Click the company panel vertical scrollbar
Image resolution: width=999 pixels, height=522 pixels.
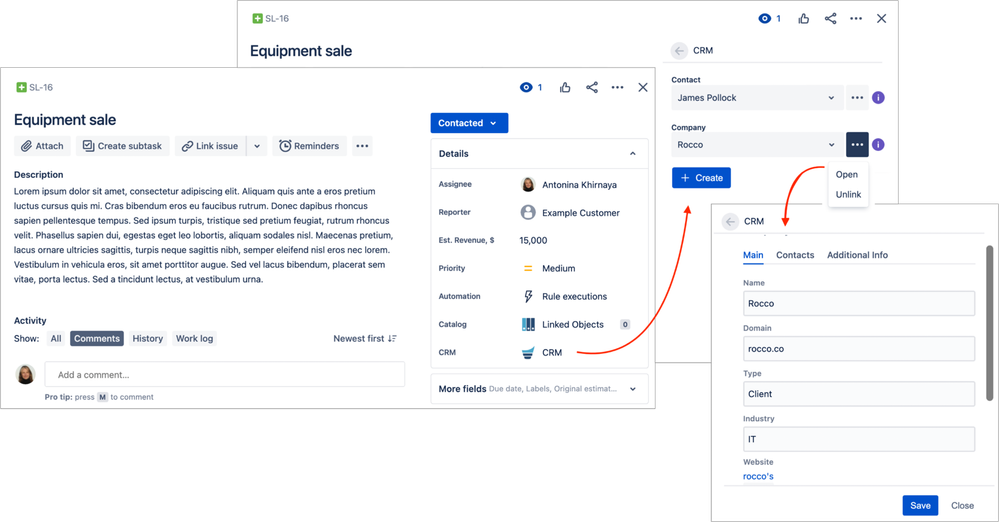click(x=989, y=323)
